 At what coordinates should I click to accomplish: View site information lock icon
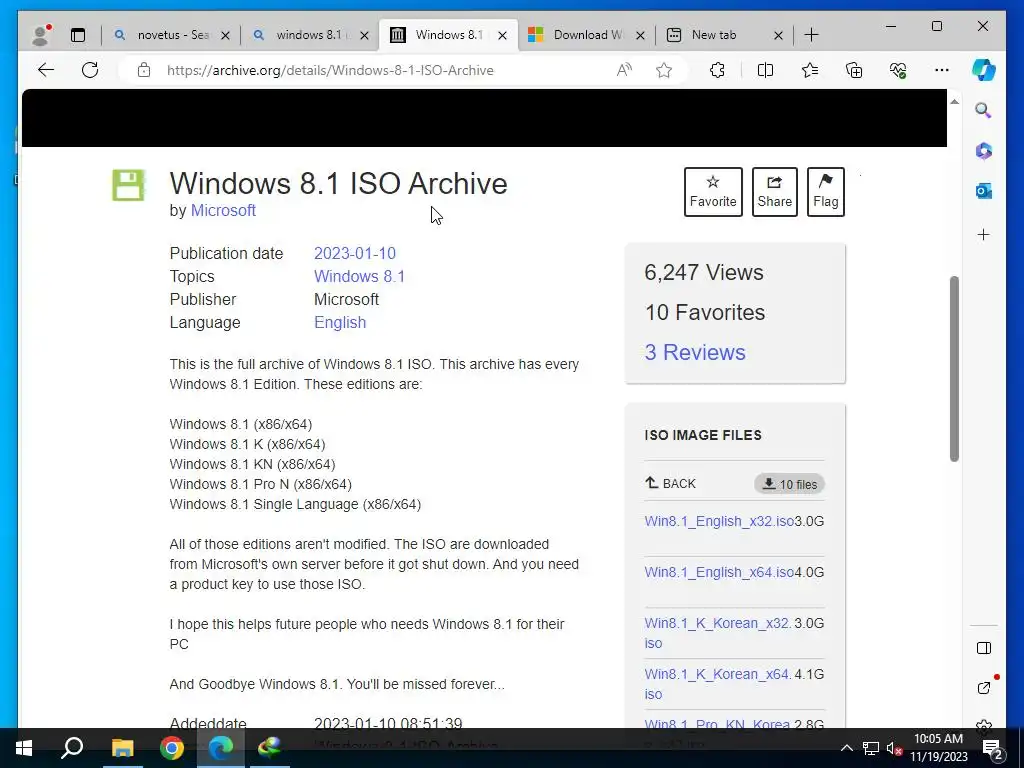(x=144, y=70)
